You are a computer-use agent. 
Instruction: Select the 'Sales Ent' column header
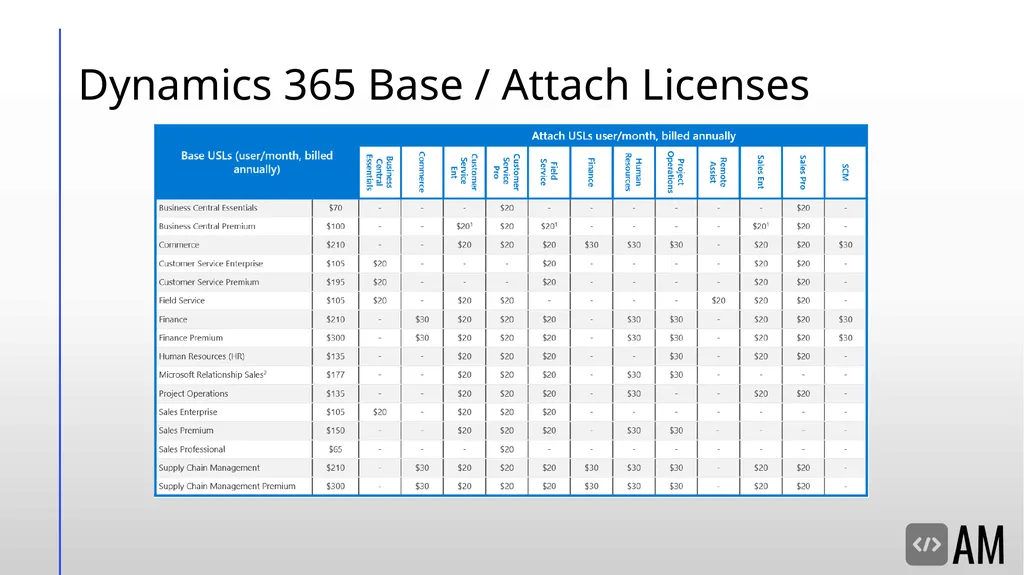[761, 172]
